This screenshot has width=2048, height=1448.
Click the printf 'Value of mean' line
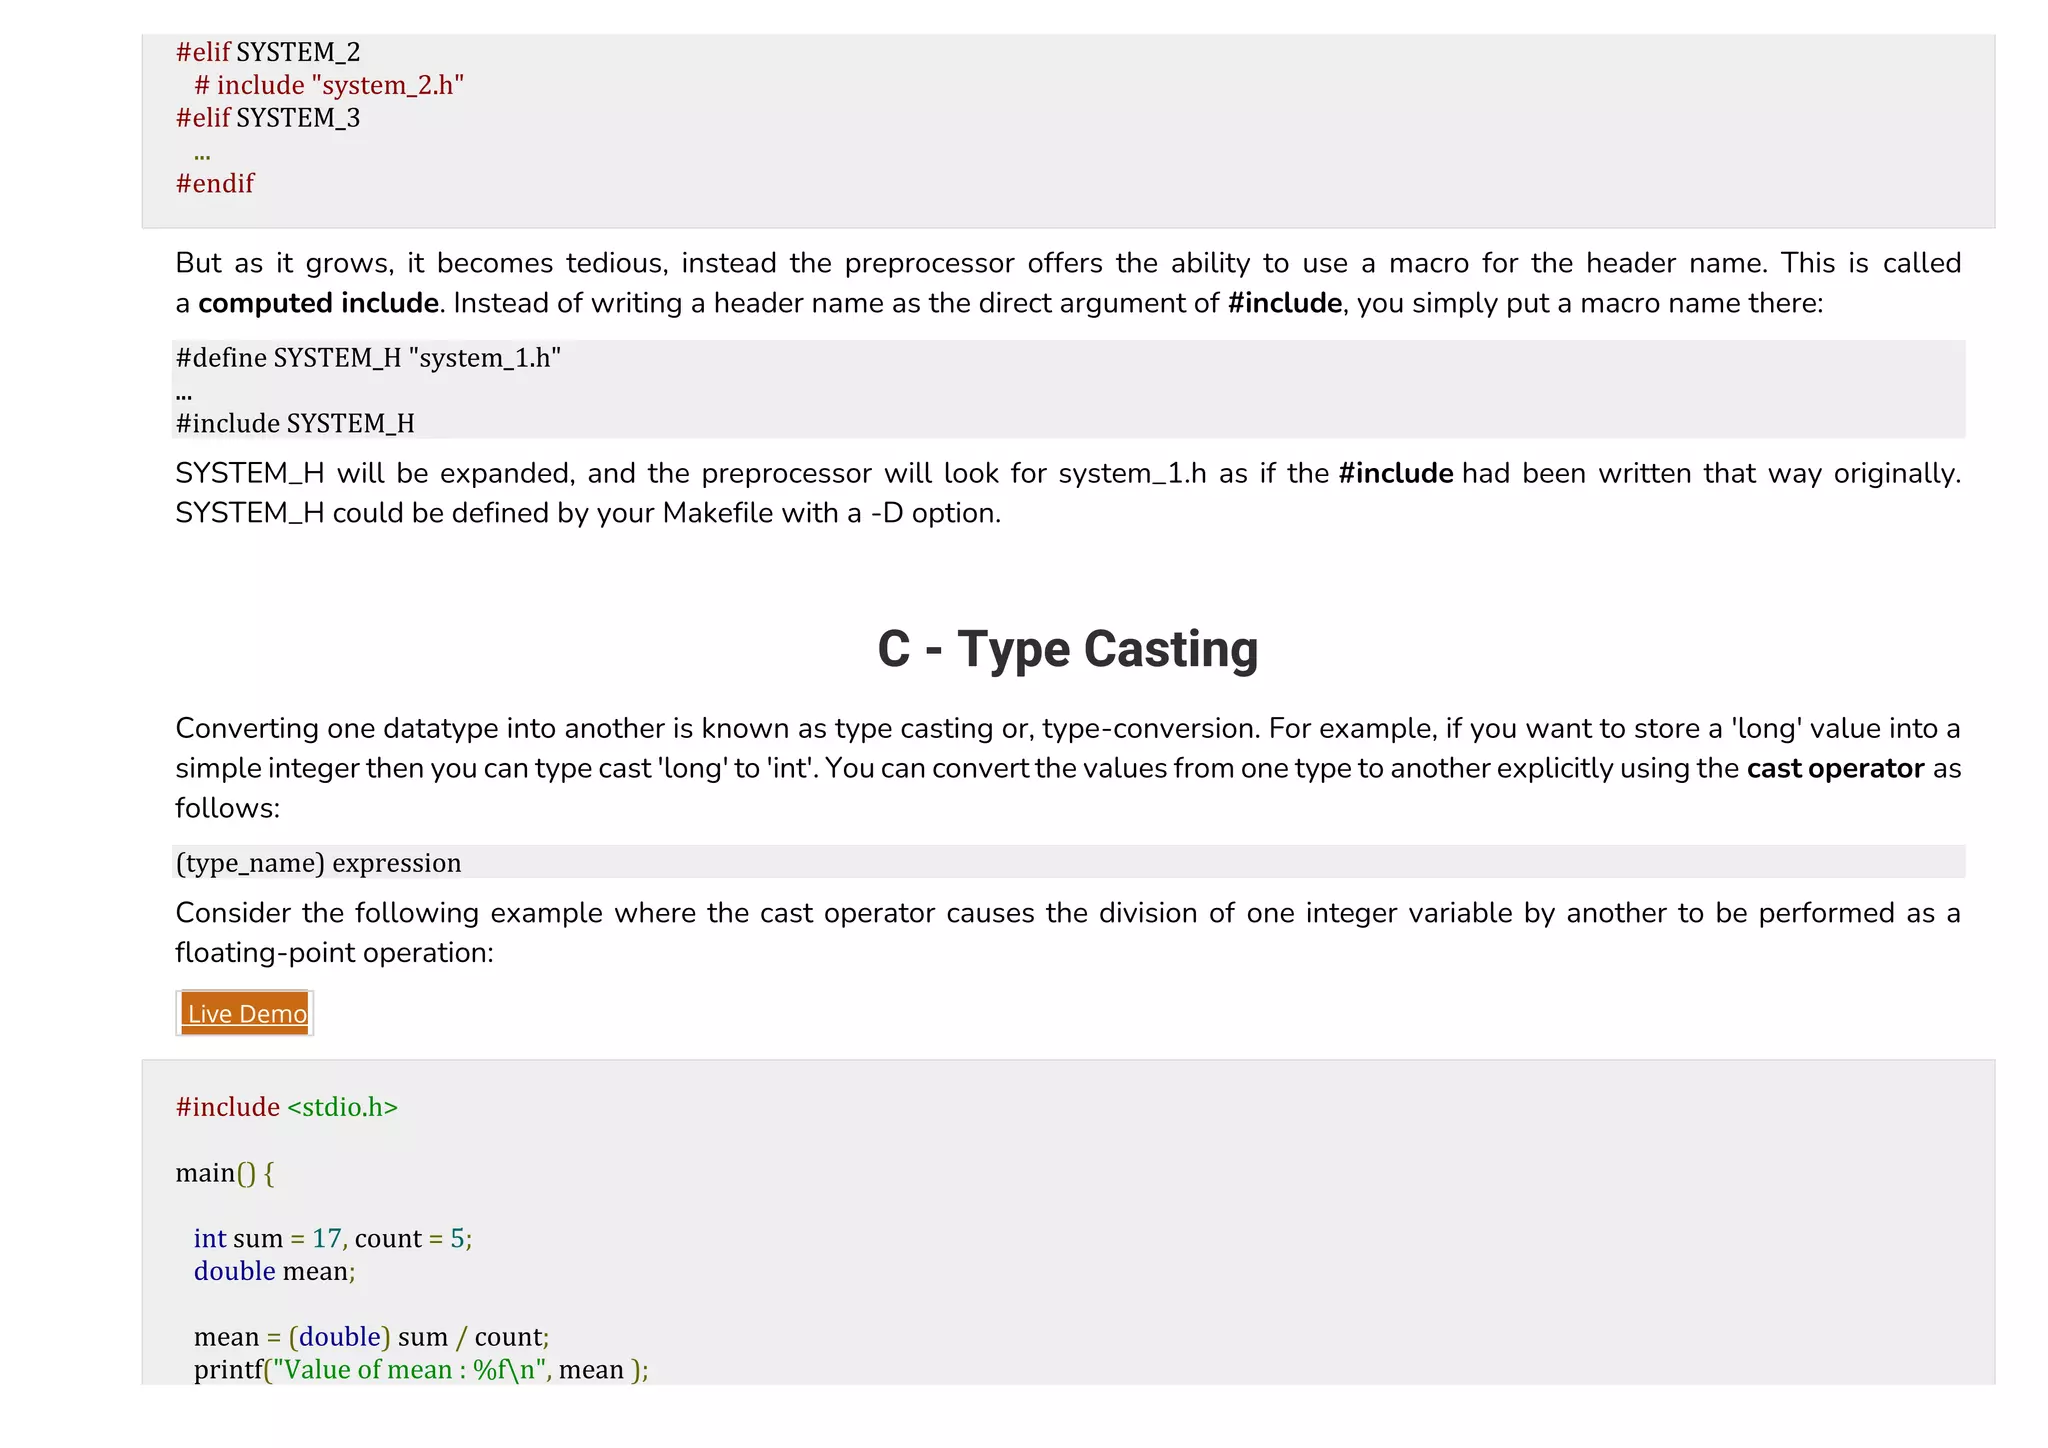pyautogui.click(x=421, y=1370)
